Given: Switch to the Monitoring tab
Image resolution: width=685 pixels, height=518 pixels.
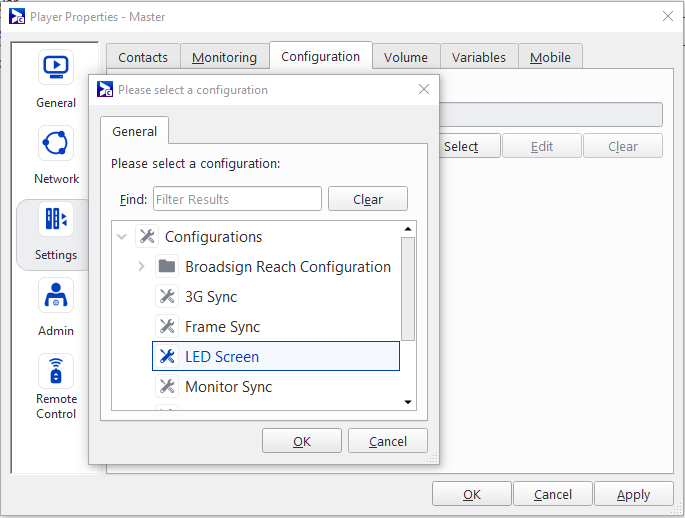Looking at the screenshot, I should [224, 57].
